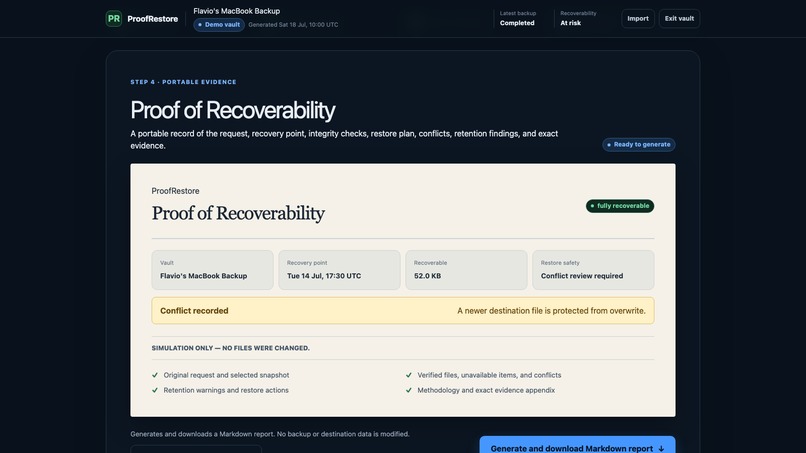Screen dimensions: 806x453
Task: Click the Recoverable 52.0 KB card
Action: pyautogui.click(x=466, y=270)
